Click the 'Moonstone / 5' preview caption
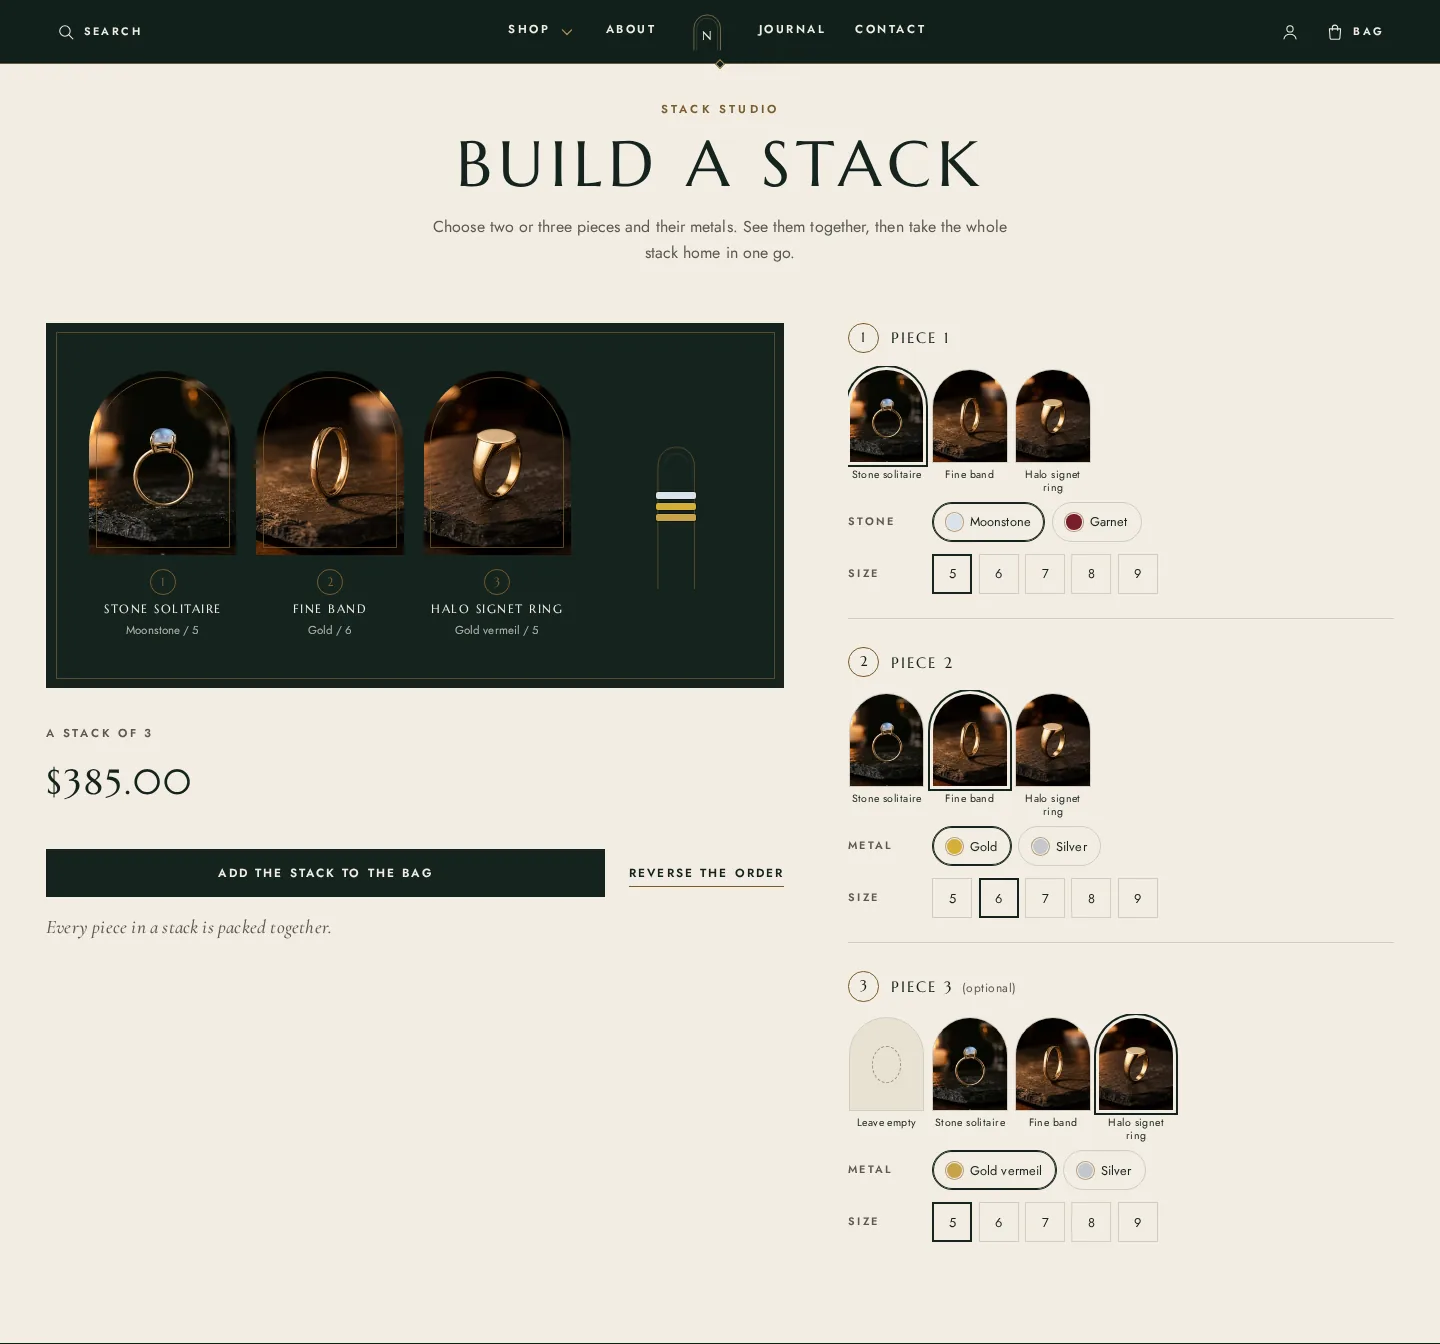 click(162, 630)
